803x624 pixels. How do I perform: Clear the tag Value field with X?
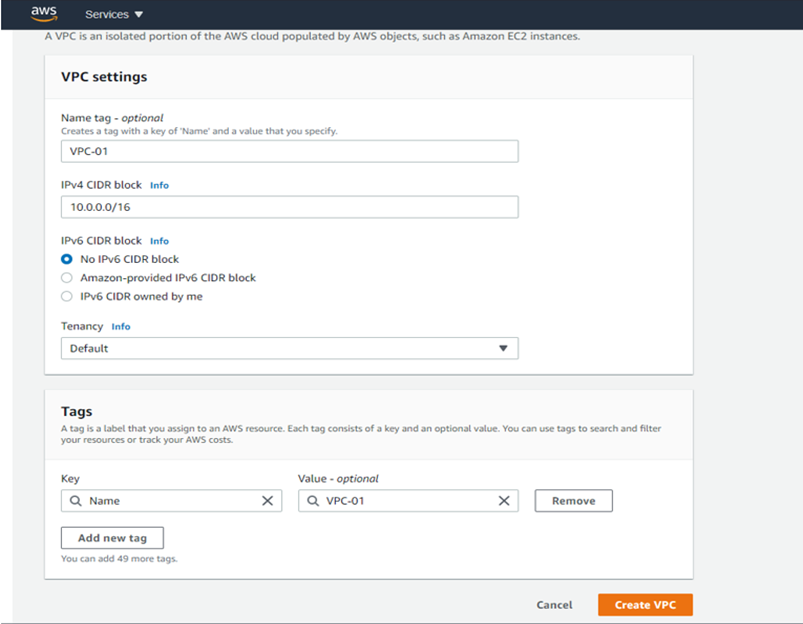(x=504, y=501)
